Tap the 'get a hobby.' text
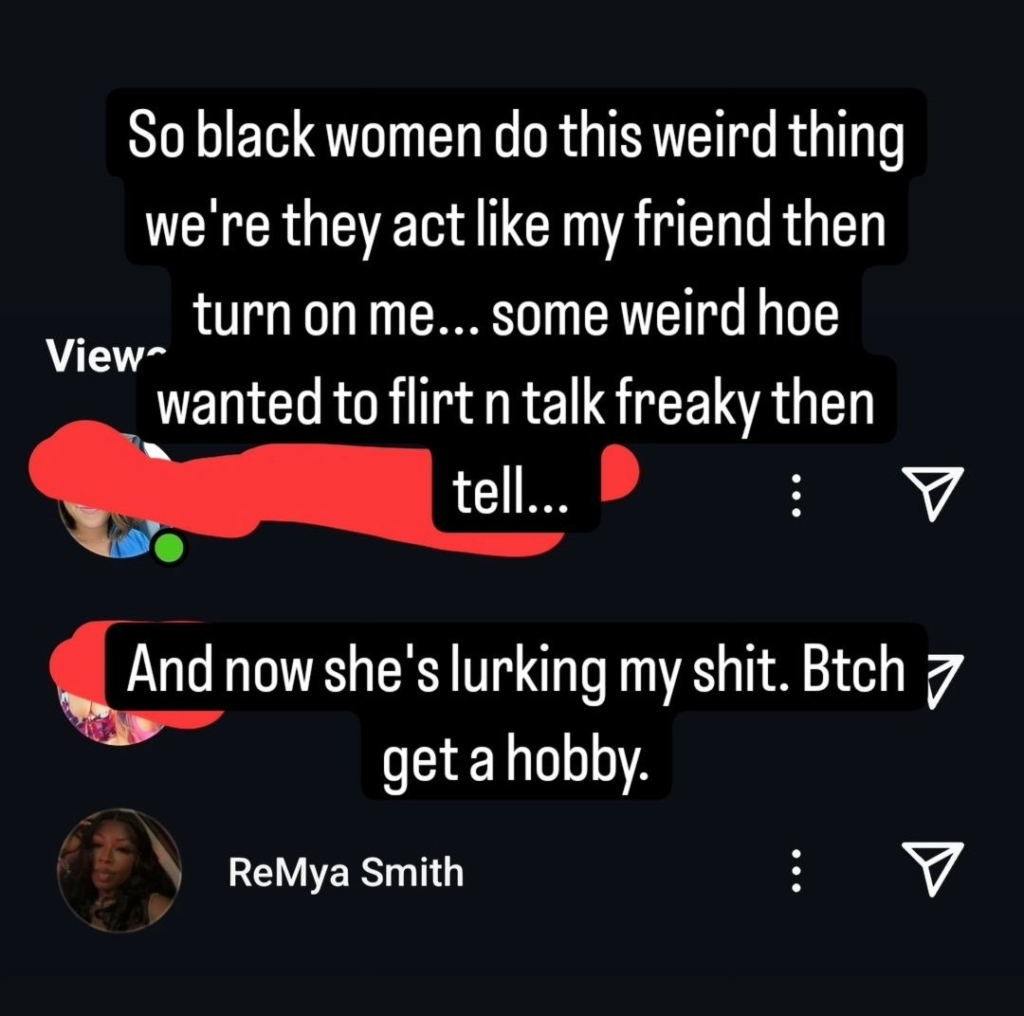Image resolution: width=1024 pixels, height=1016 pixels. (516, 757)
